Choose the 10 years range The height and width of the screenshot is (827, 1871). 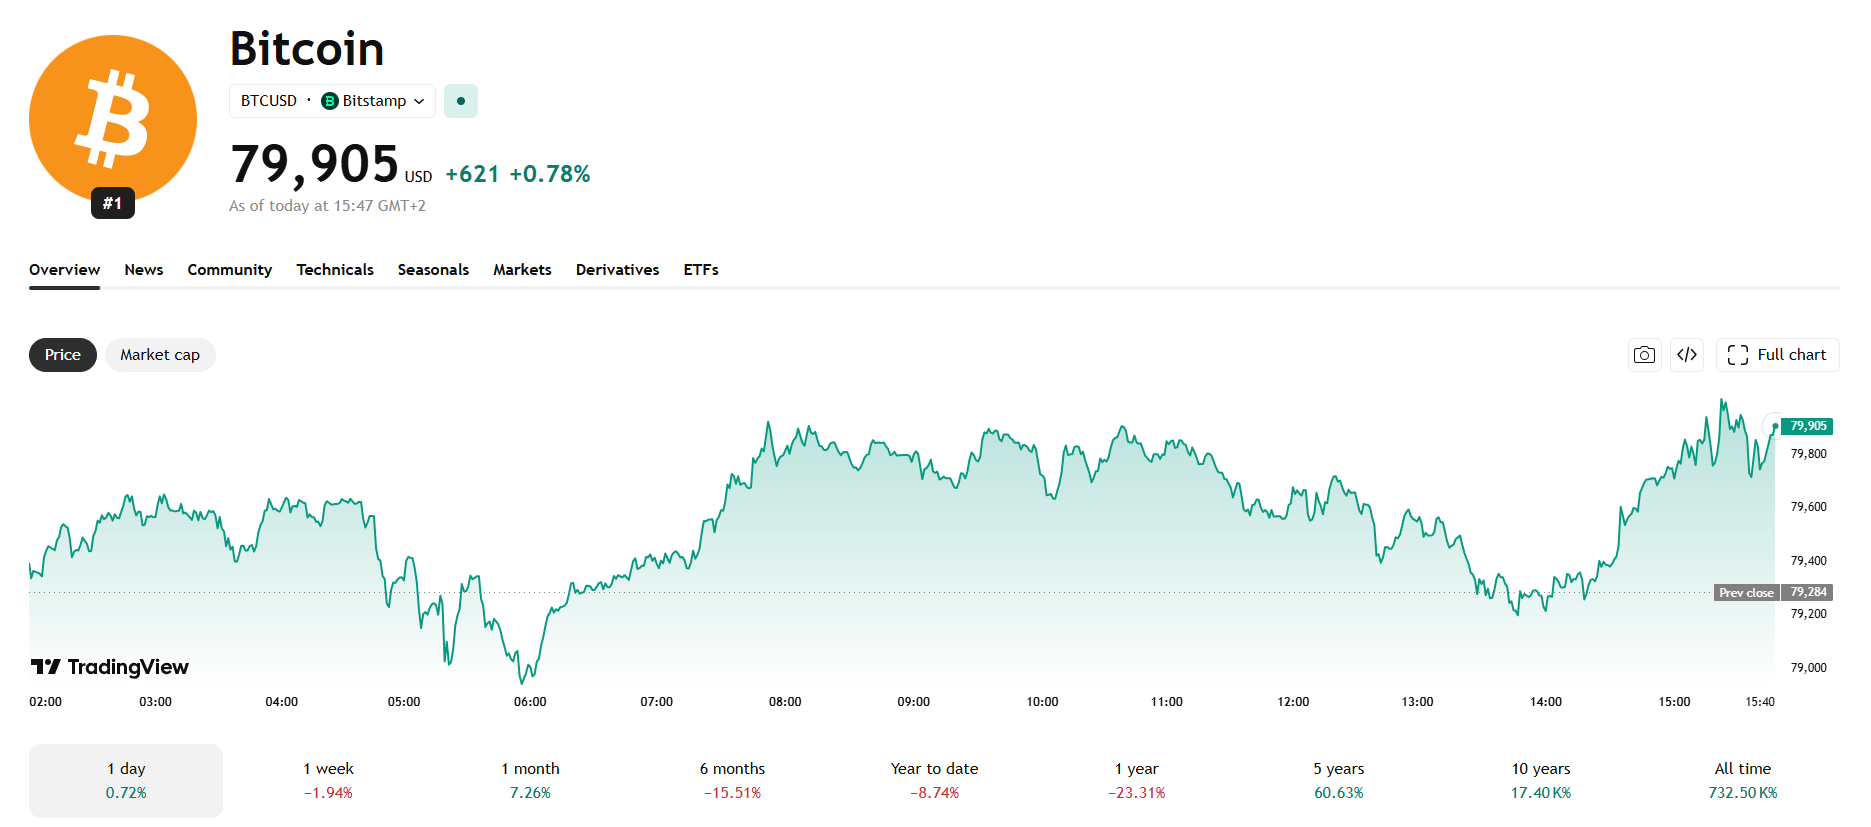(x=1540, y=781)
